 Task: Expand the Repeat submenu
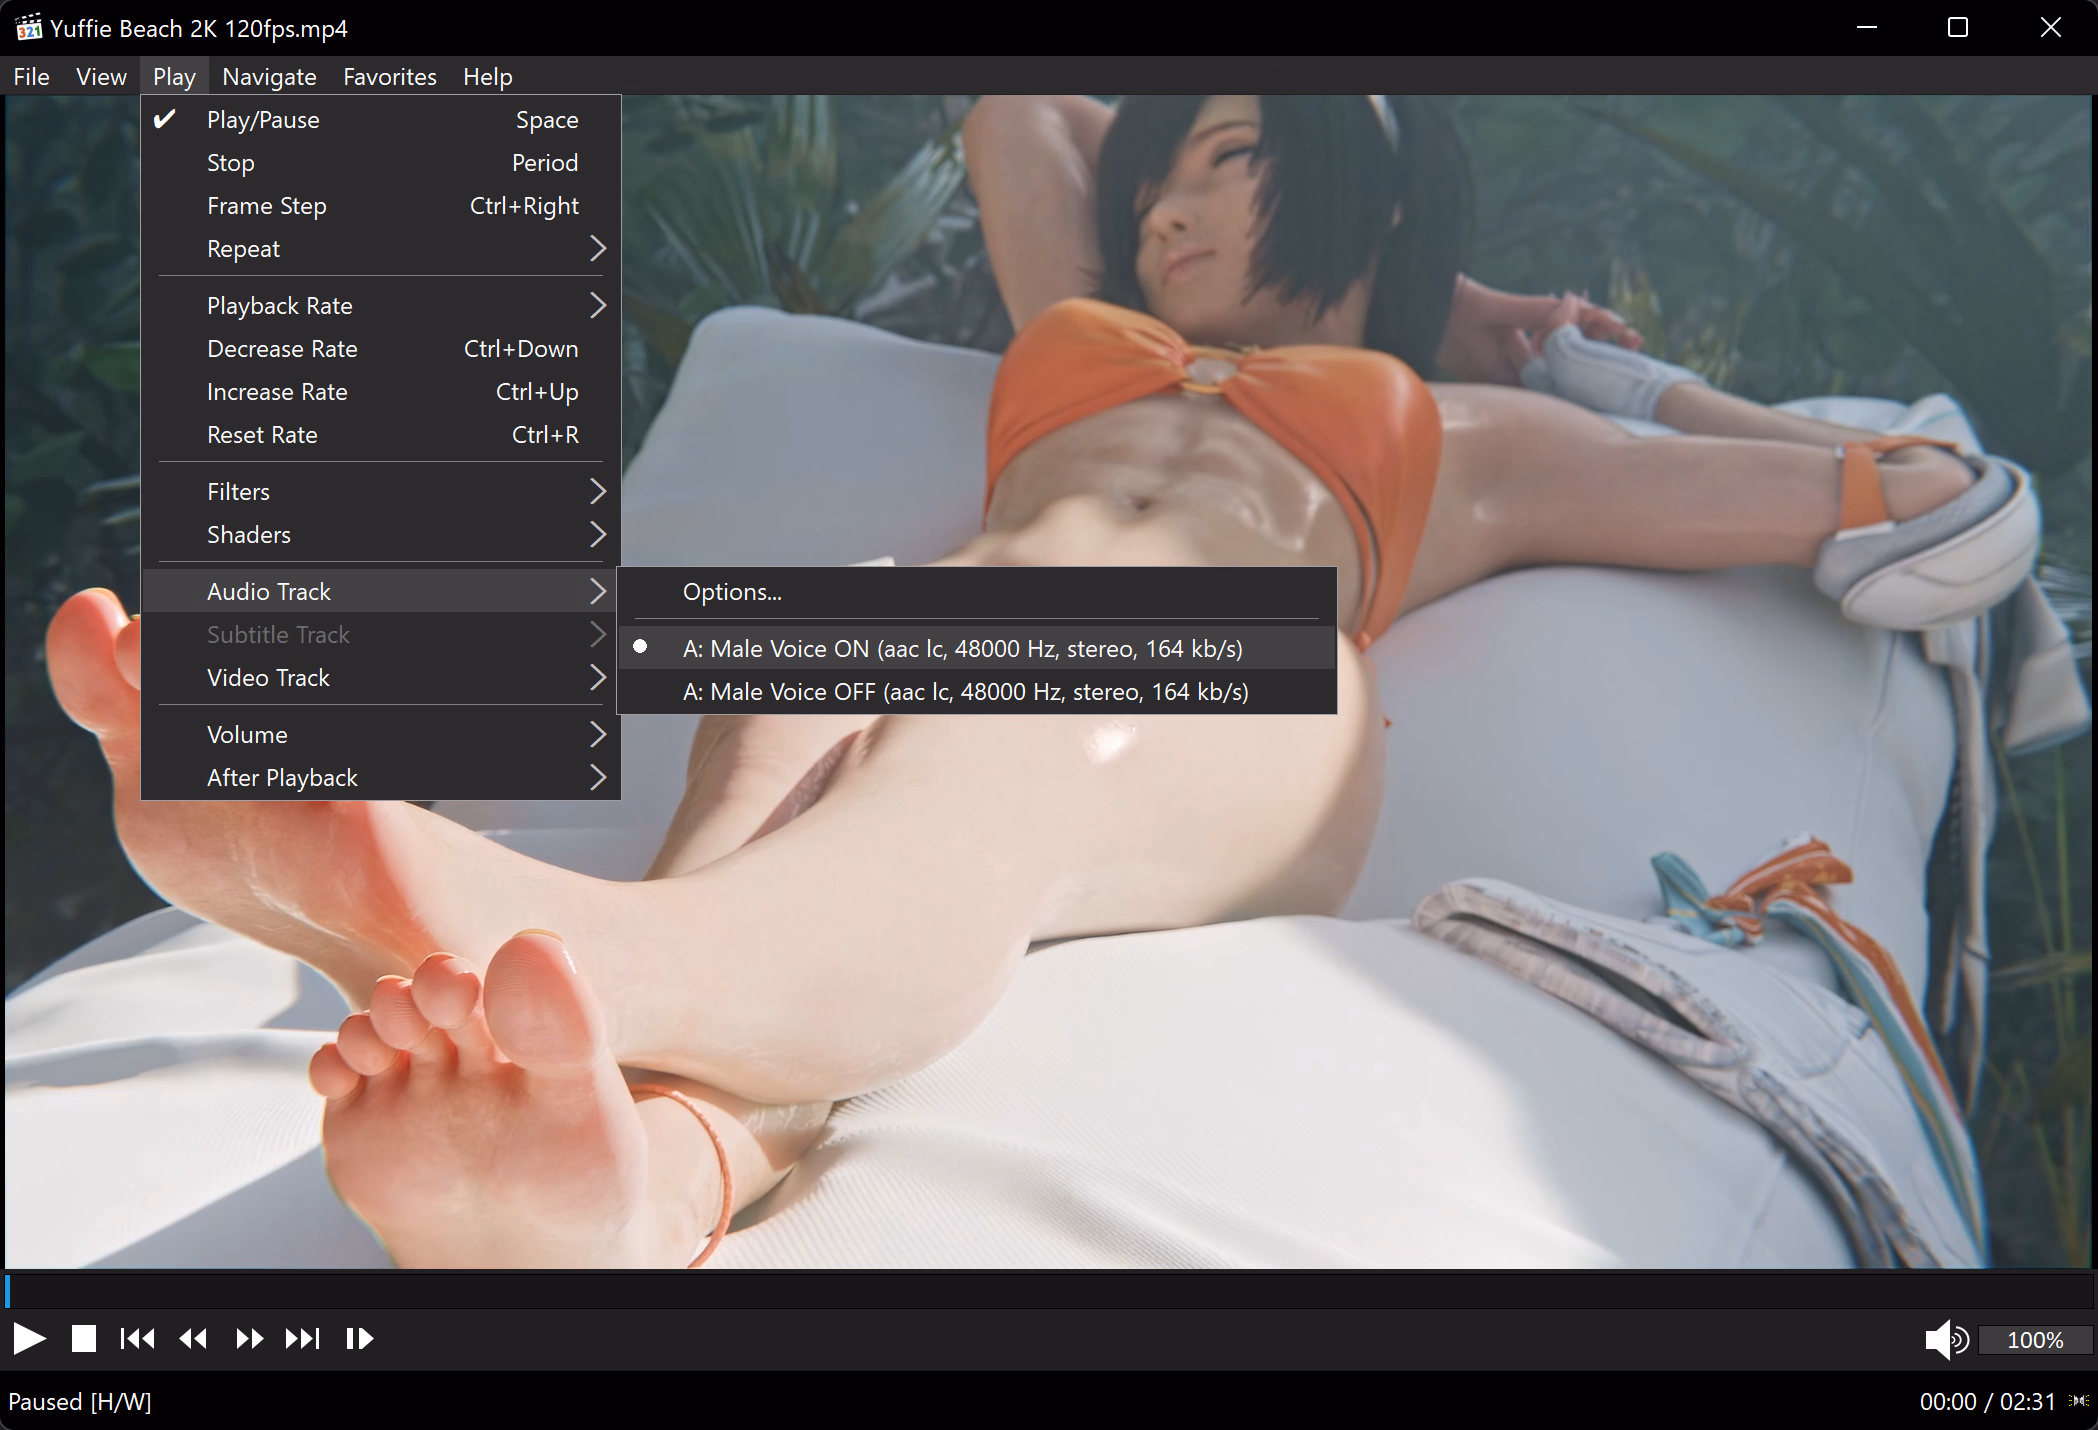coord(381,249)
